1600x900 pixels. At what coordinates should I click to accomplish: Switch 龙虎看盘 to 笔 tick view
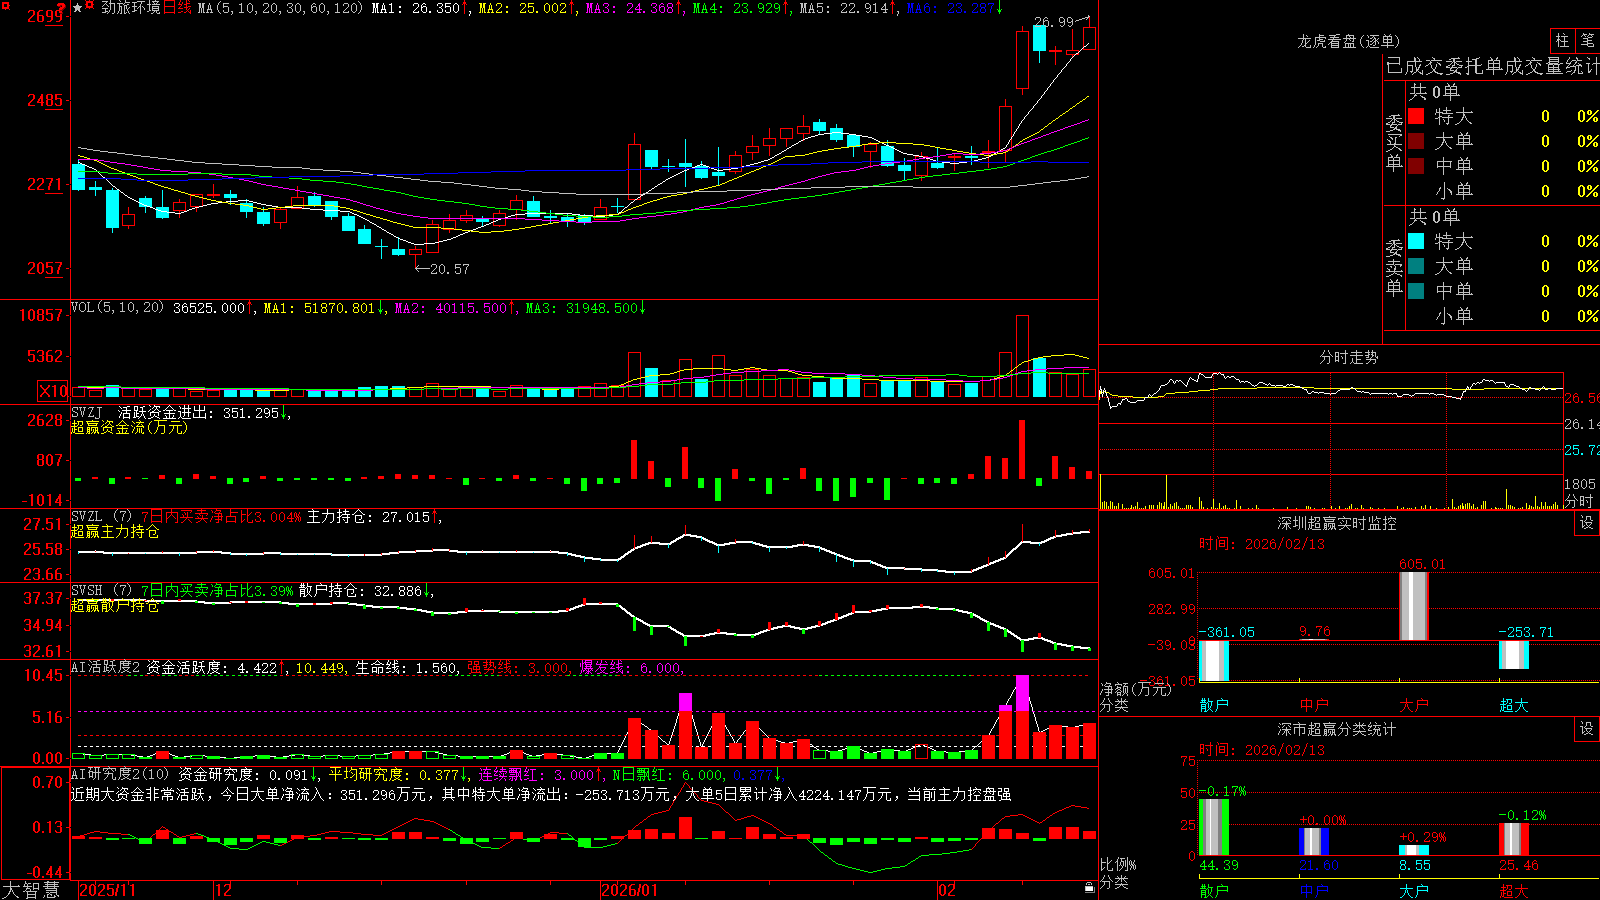(x=1587, y=41)
